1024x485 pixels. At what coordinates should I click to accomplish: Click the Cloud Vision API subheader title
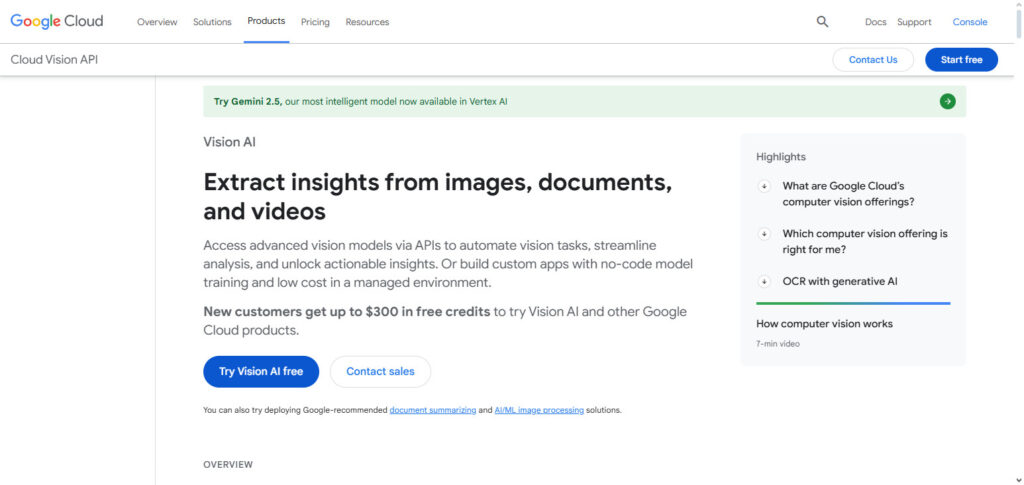click(54, 60)
